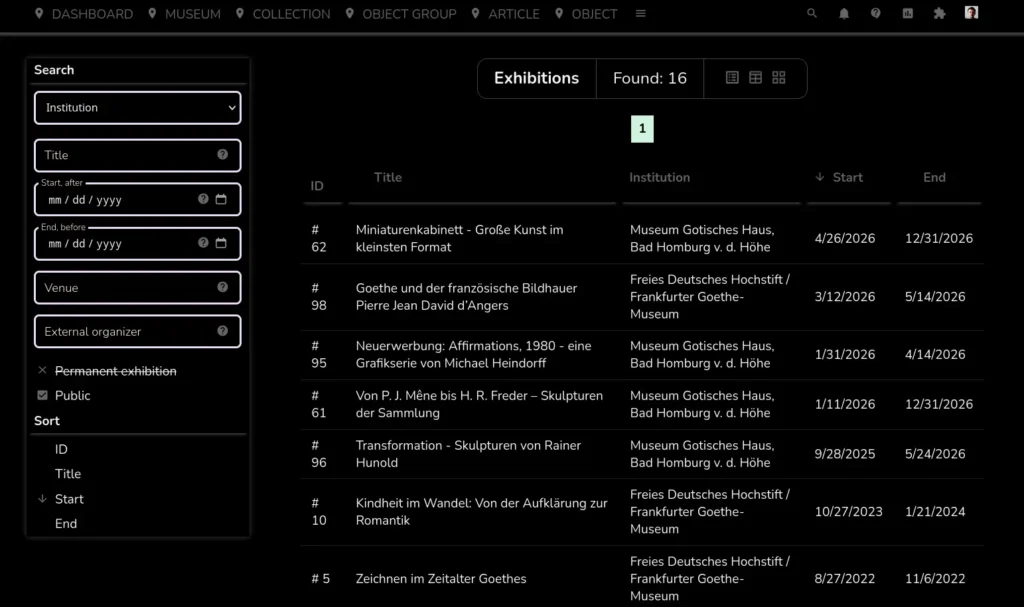1024x607 pixels.
Task: Open the puzzle piece plugins icon
Action: (x=939, y=13)
